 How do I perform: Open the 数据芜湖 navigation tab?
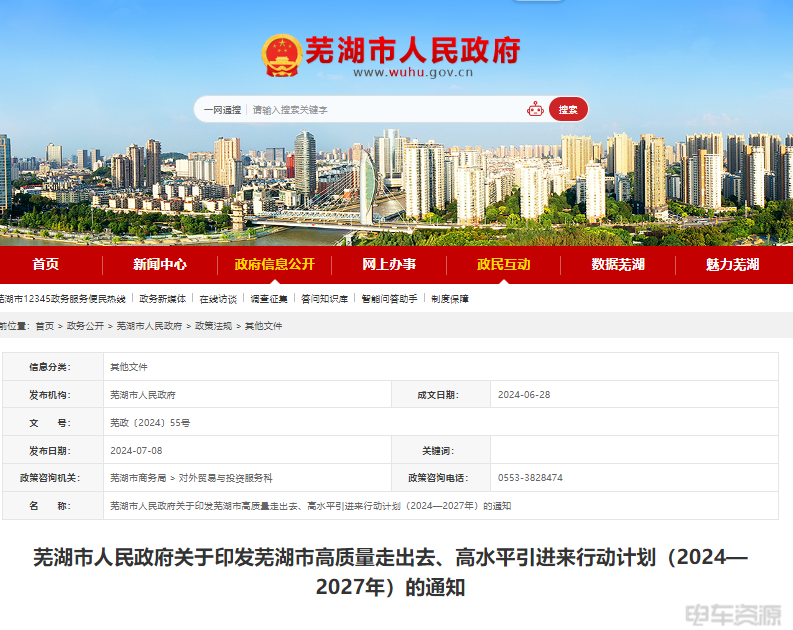coord(618,264)
